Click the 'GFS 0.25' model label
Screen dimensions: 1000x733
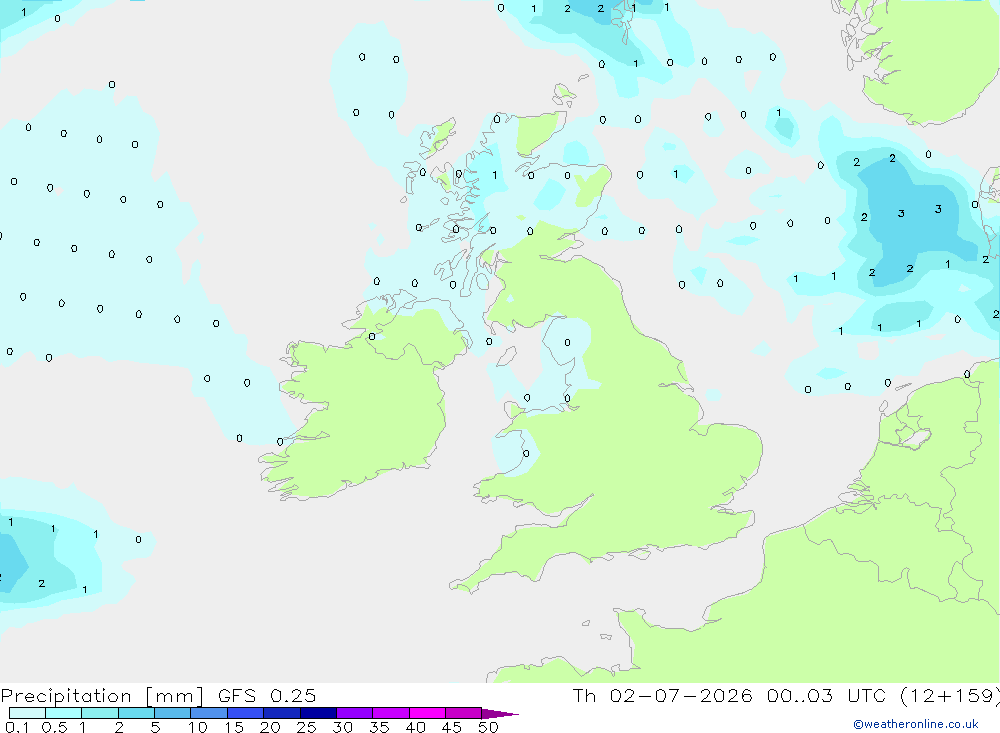[x=267, y=695]
